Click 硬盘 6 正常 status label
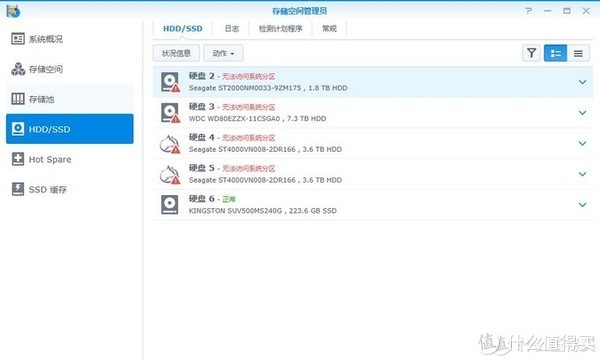This screenshot has width=600, height=360. (x=229, y=199)
